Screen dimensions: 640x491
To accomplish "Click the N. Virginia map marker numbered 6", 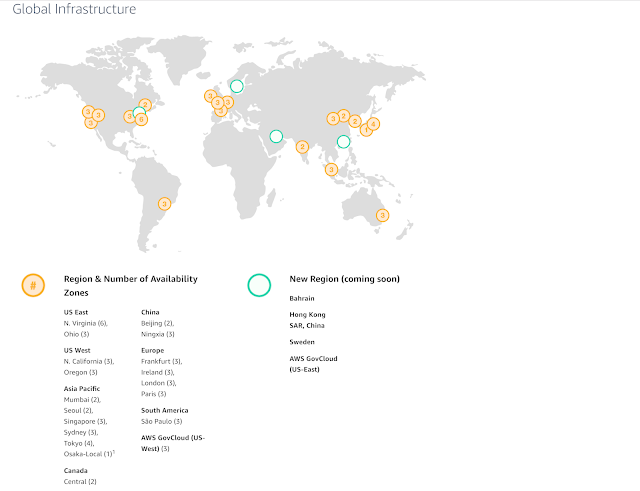I will click(141, 120).
